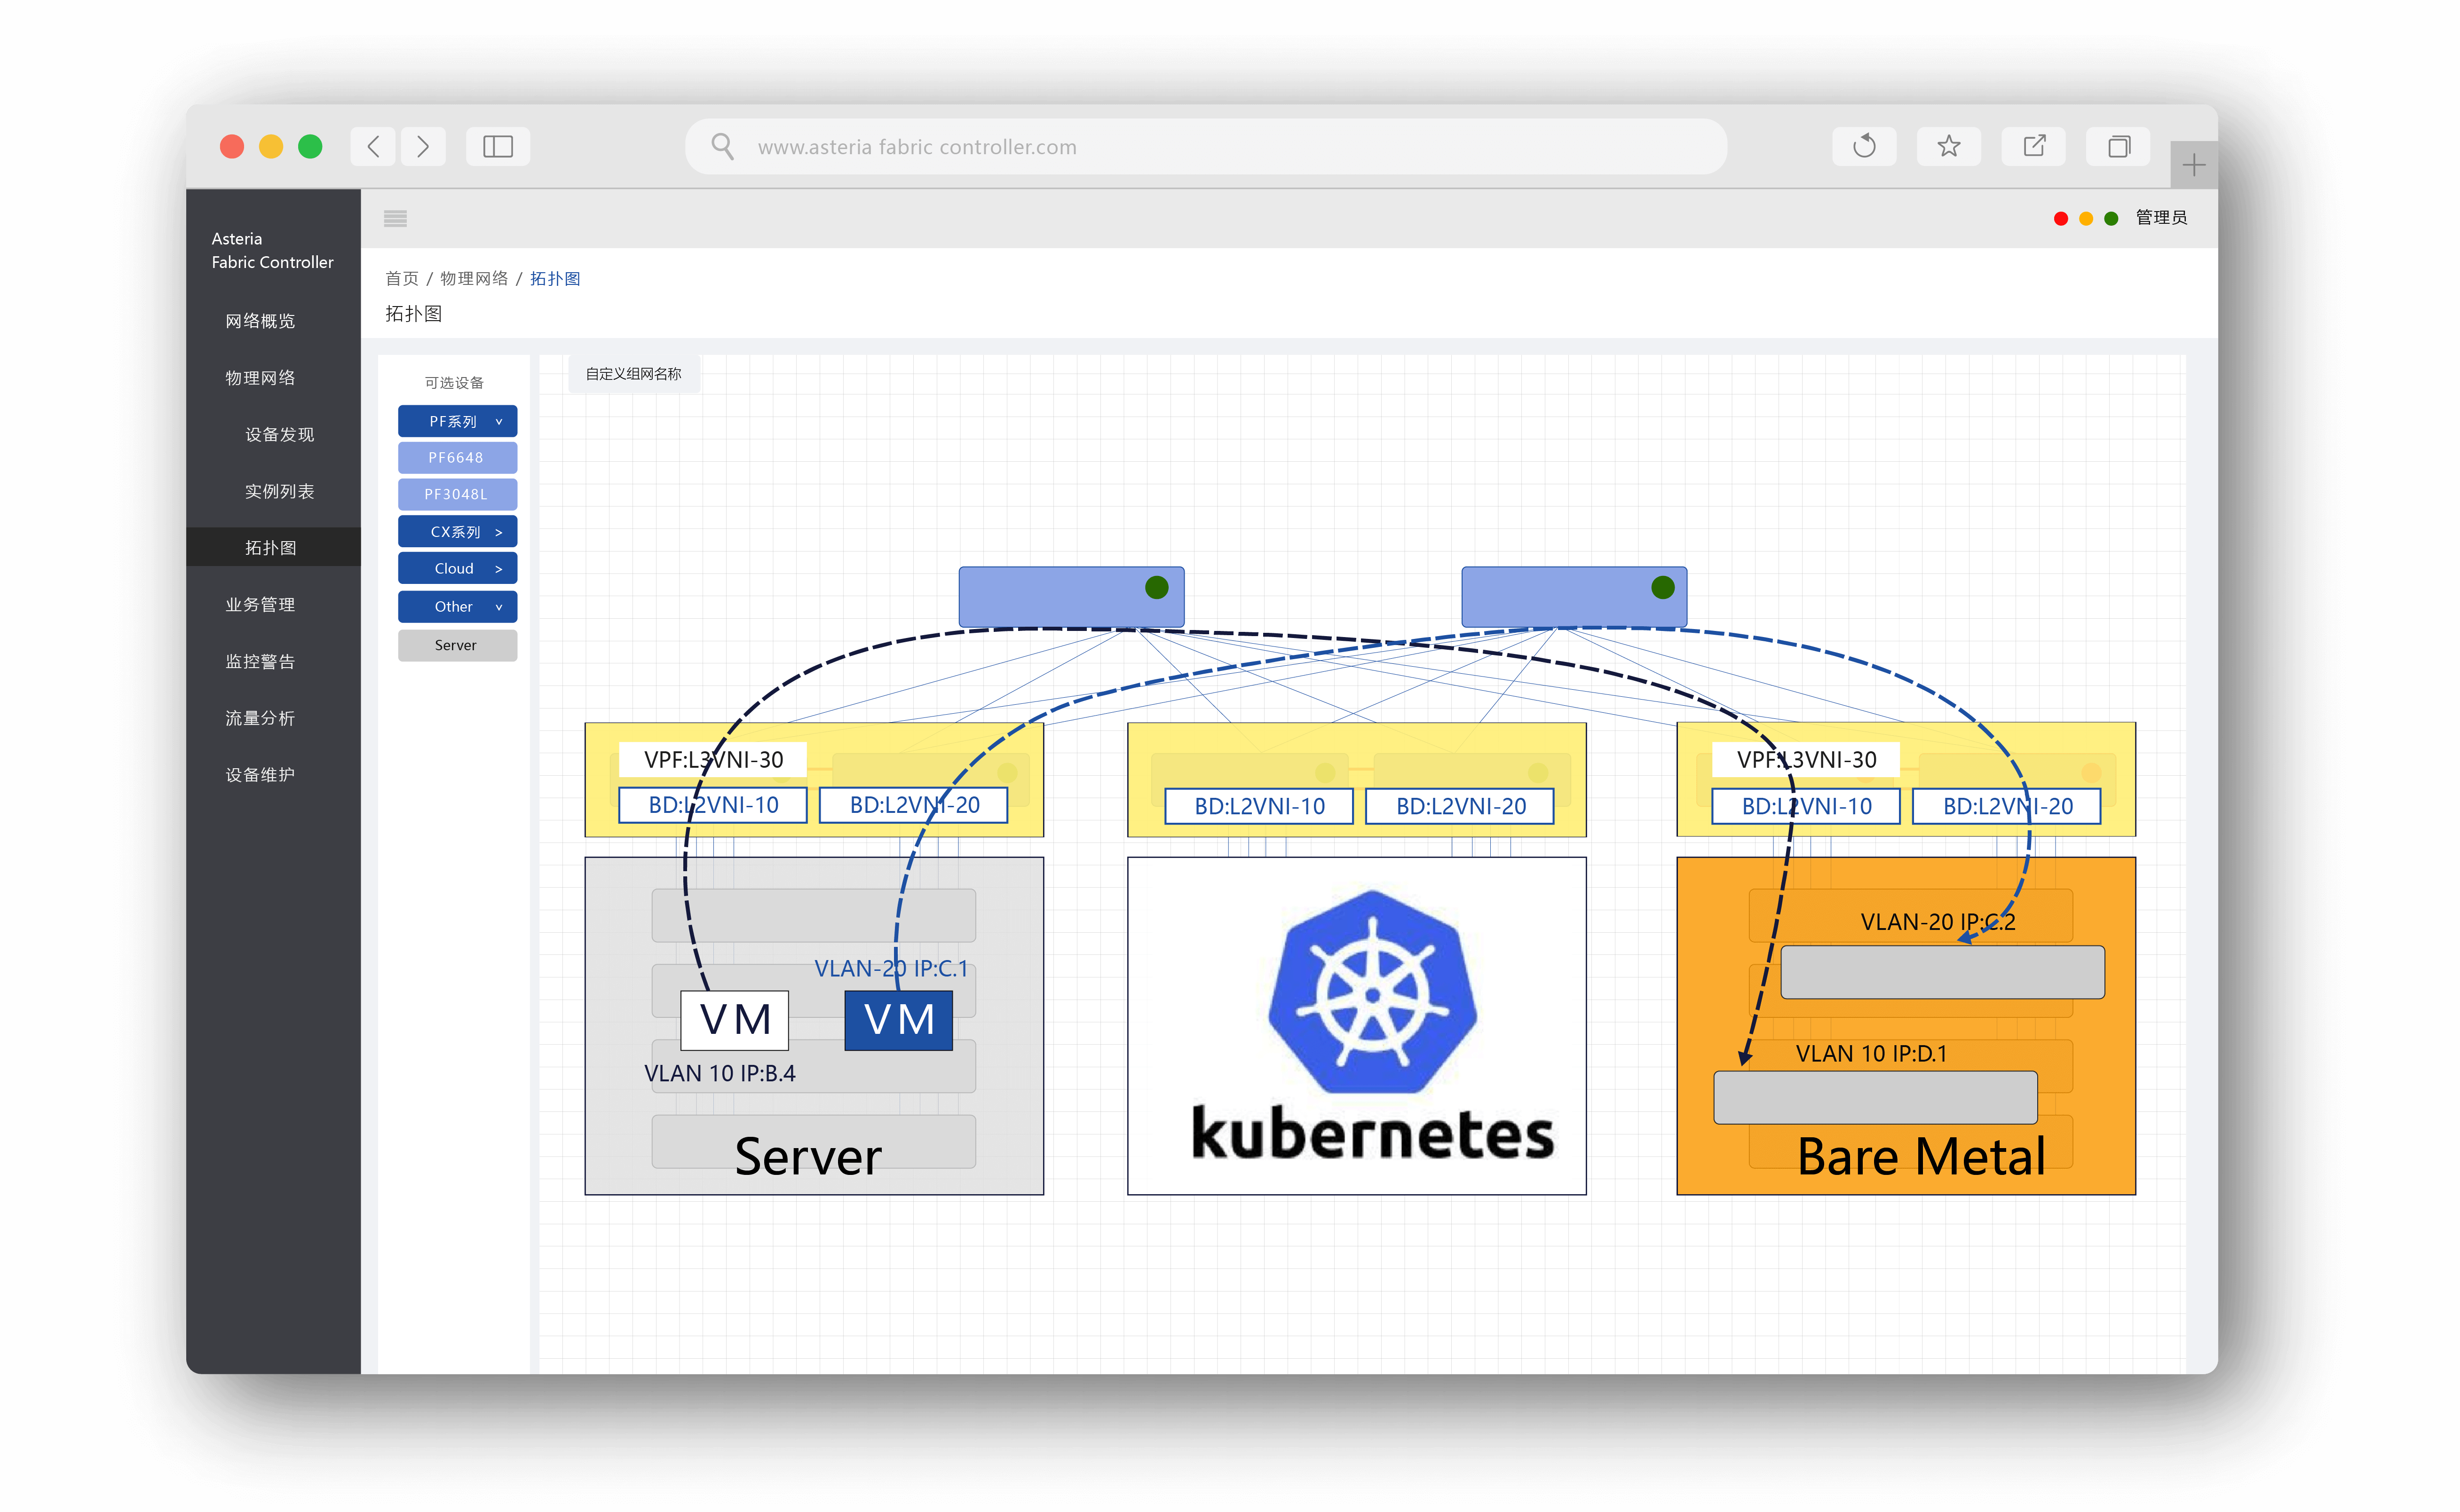Toggle the browser sidebar panel icon
This screenshot has height=1512, width=2460.
498,147
